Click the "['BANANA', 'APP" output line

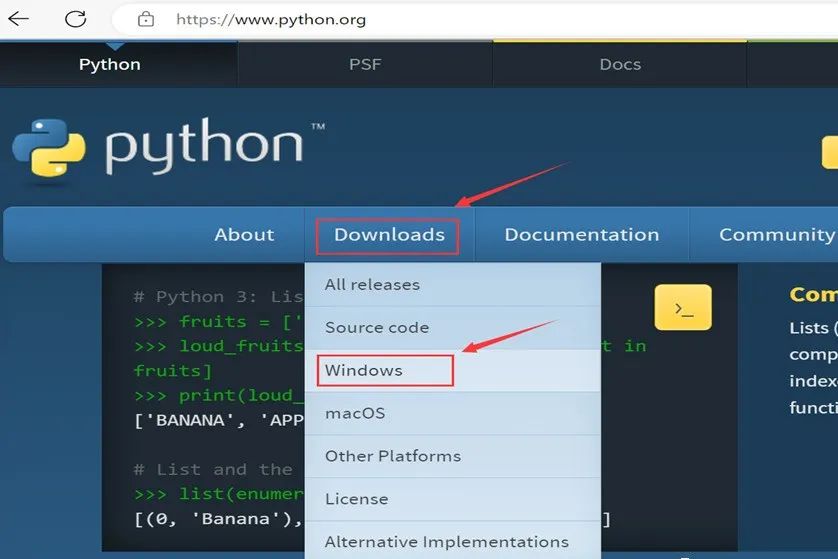pos(219,420)
